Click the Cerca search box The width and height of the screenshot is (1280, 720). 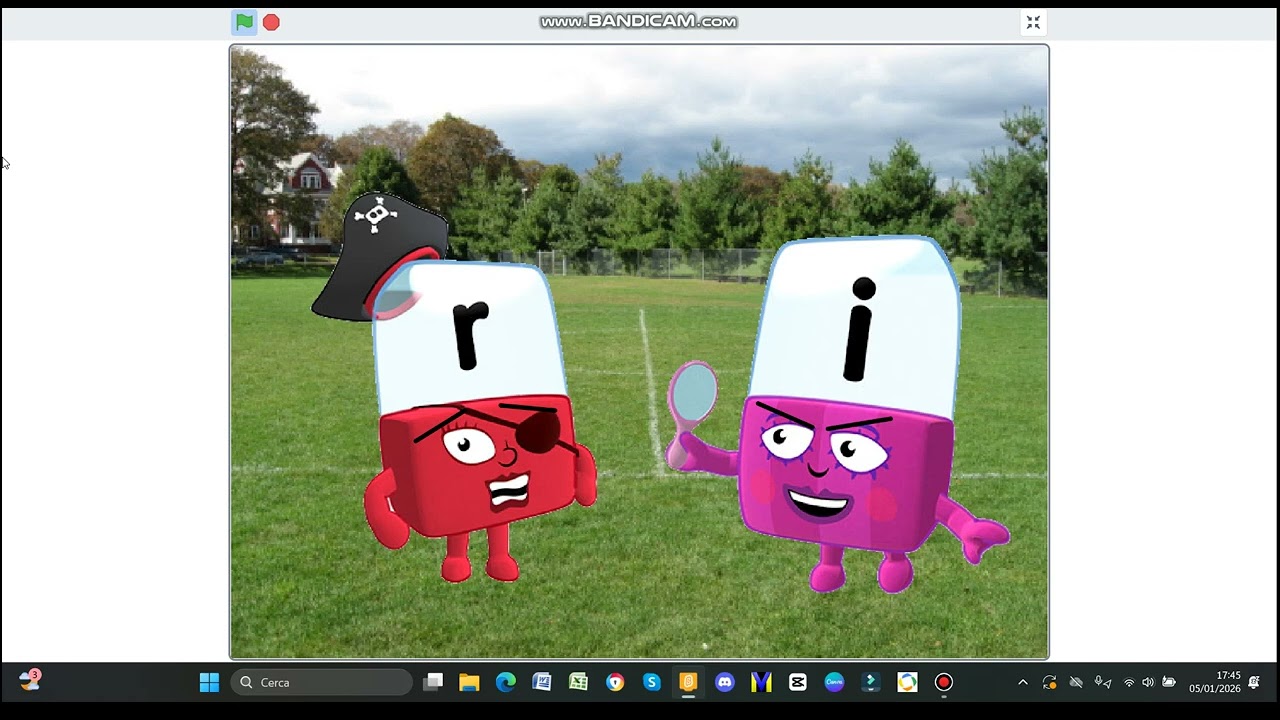click(322, 682)
